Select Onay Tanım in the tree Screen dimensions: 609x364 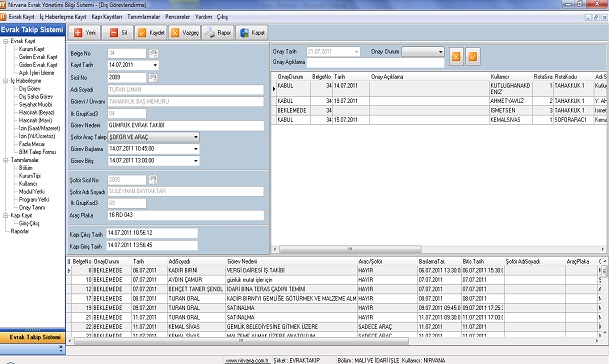point(32,207)
